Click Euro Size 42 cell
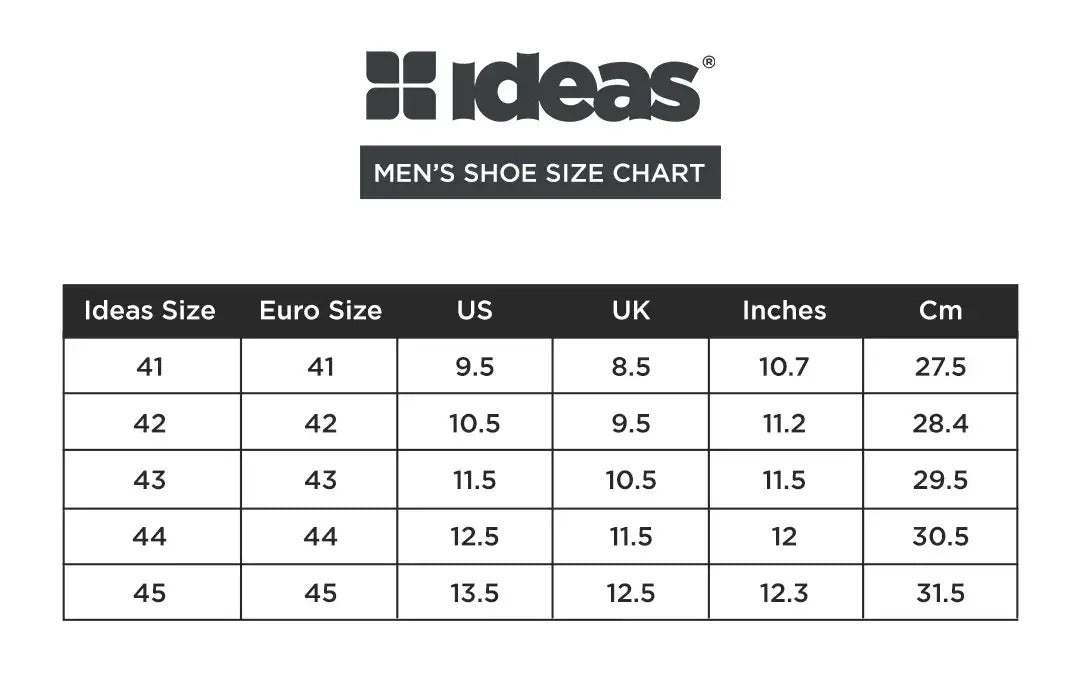This screenshot has height=696, width=1080. click(320, 423)
